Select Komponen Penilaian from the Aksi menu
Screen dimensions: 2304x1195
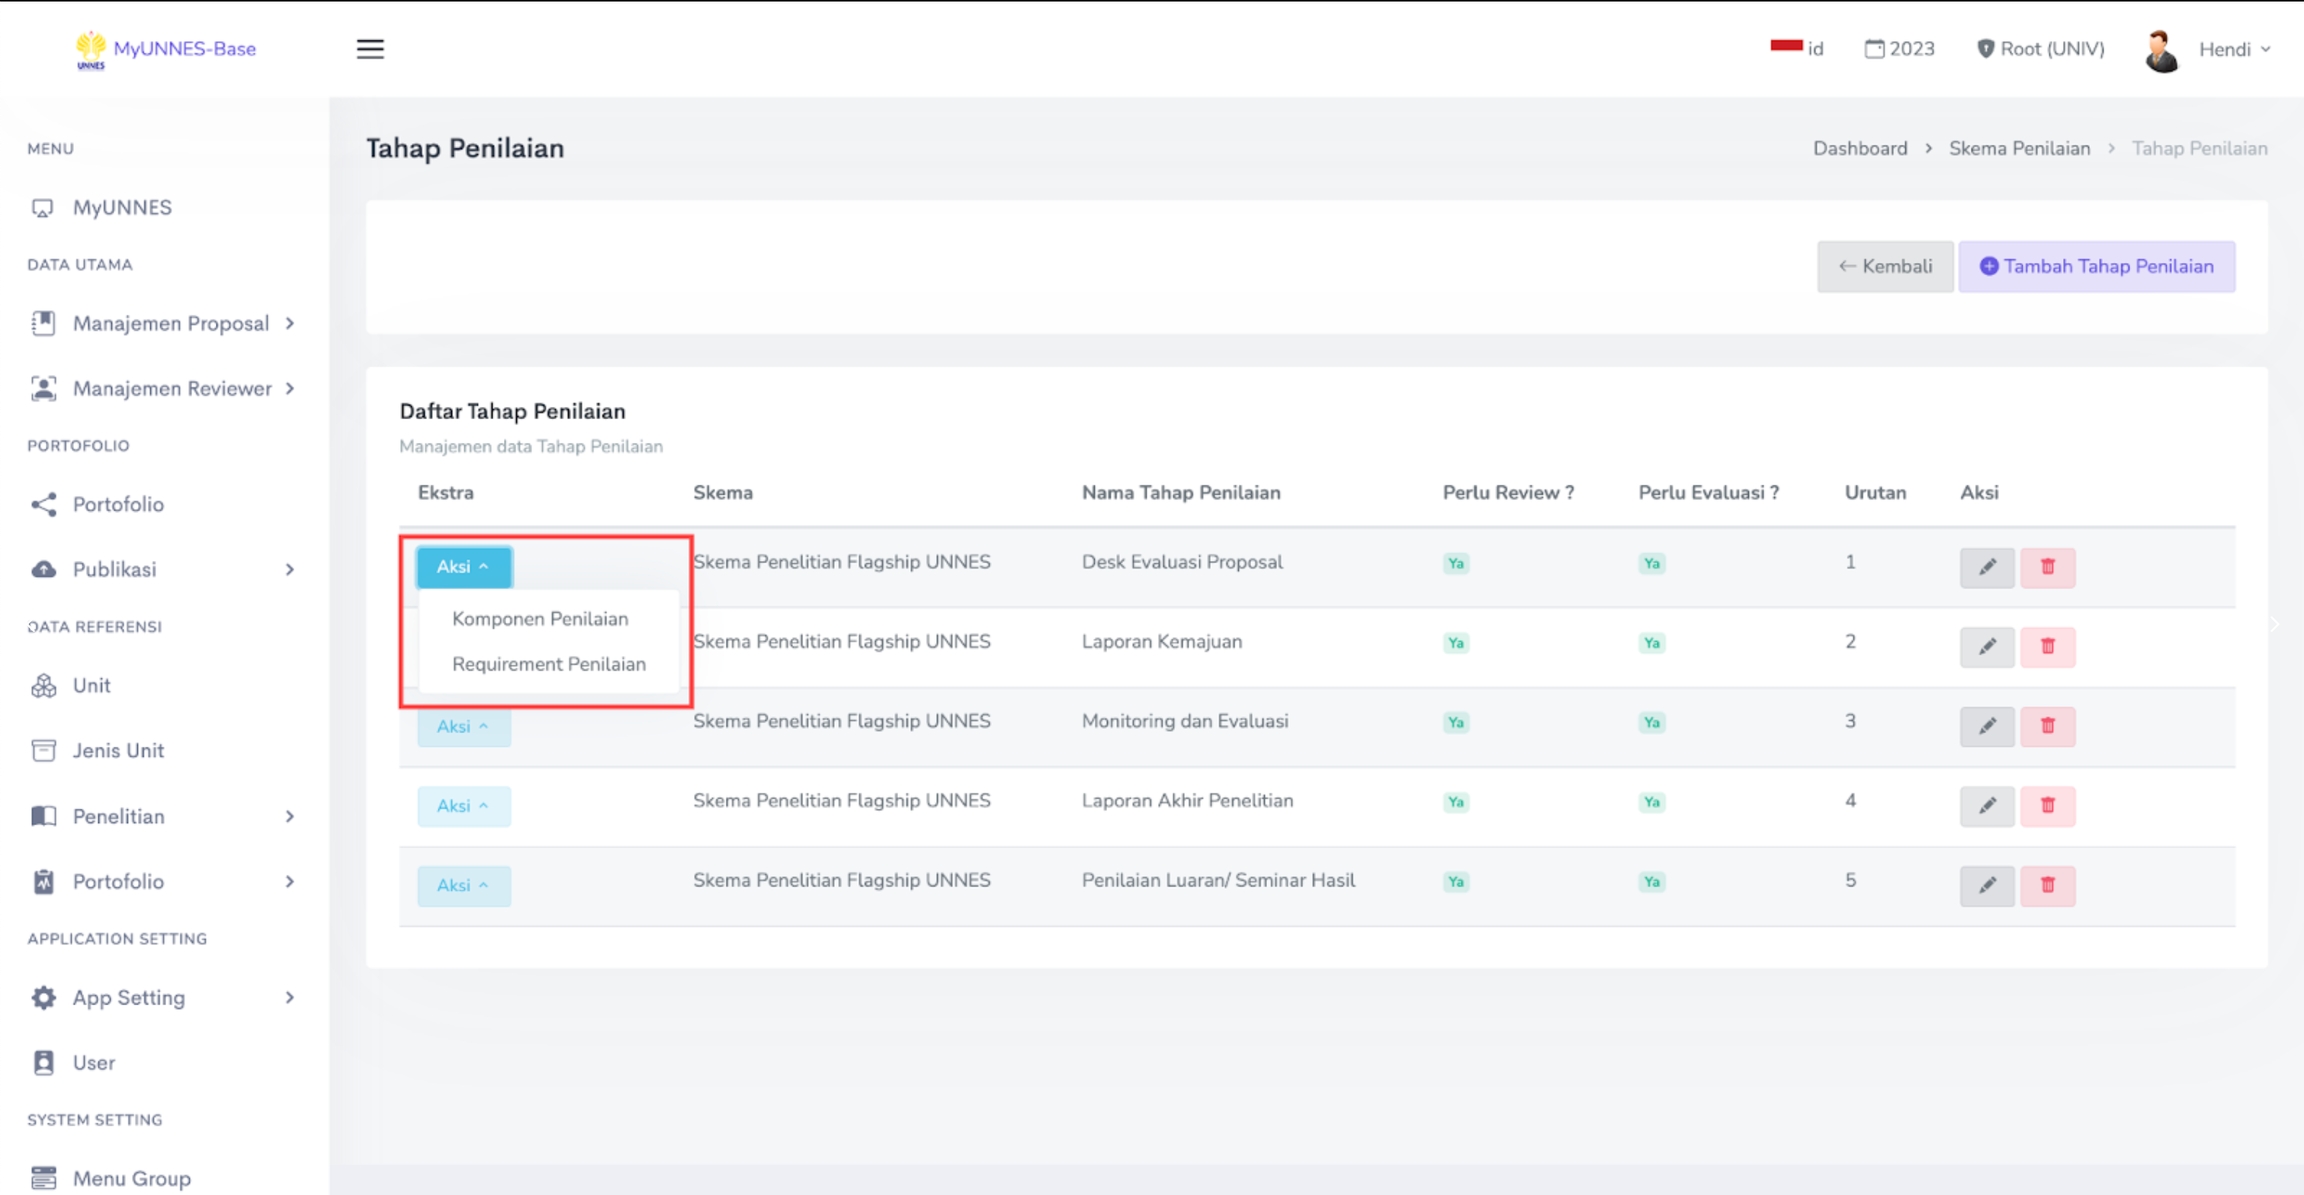pyautogui.click(x=540, y=619)
